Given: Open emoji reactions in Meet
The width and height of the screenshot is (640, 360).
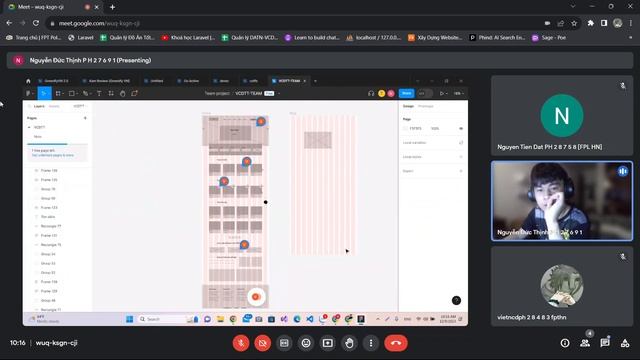Looking at the screenshot, I should (306, 343).
